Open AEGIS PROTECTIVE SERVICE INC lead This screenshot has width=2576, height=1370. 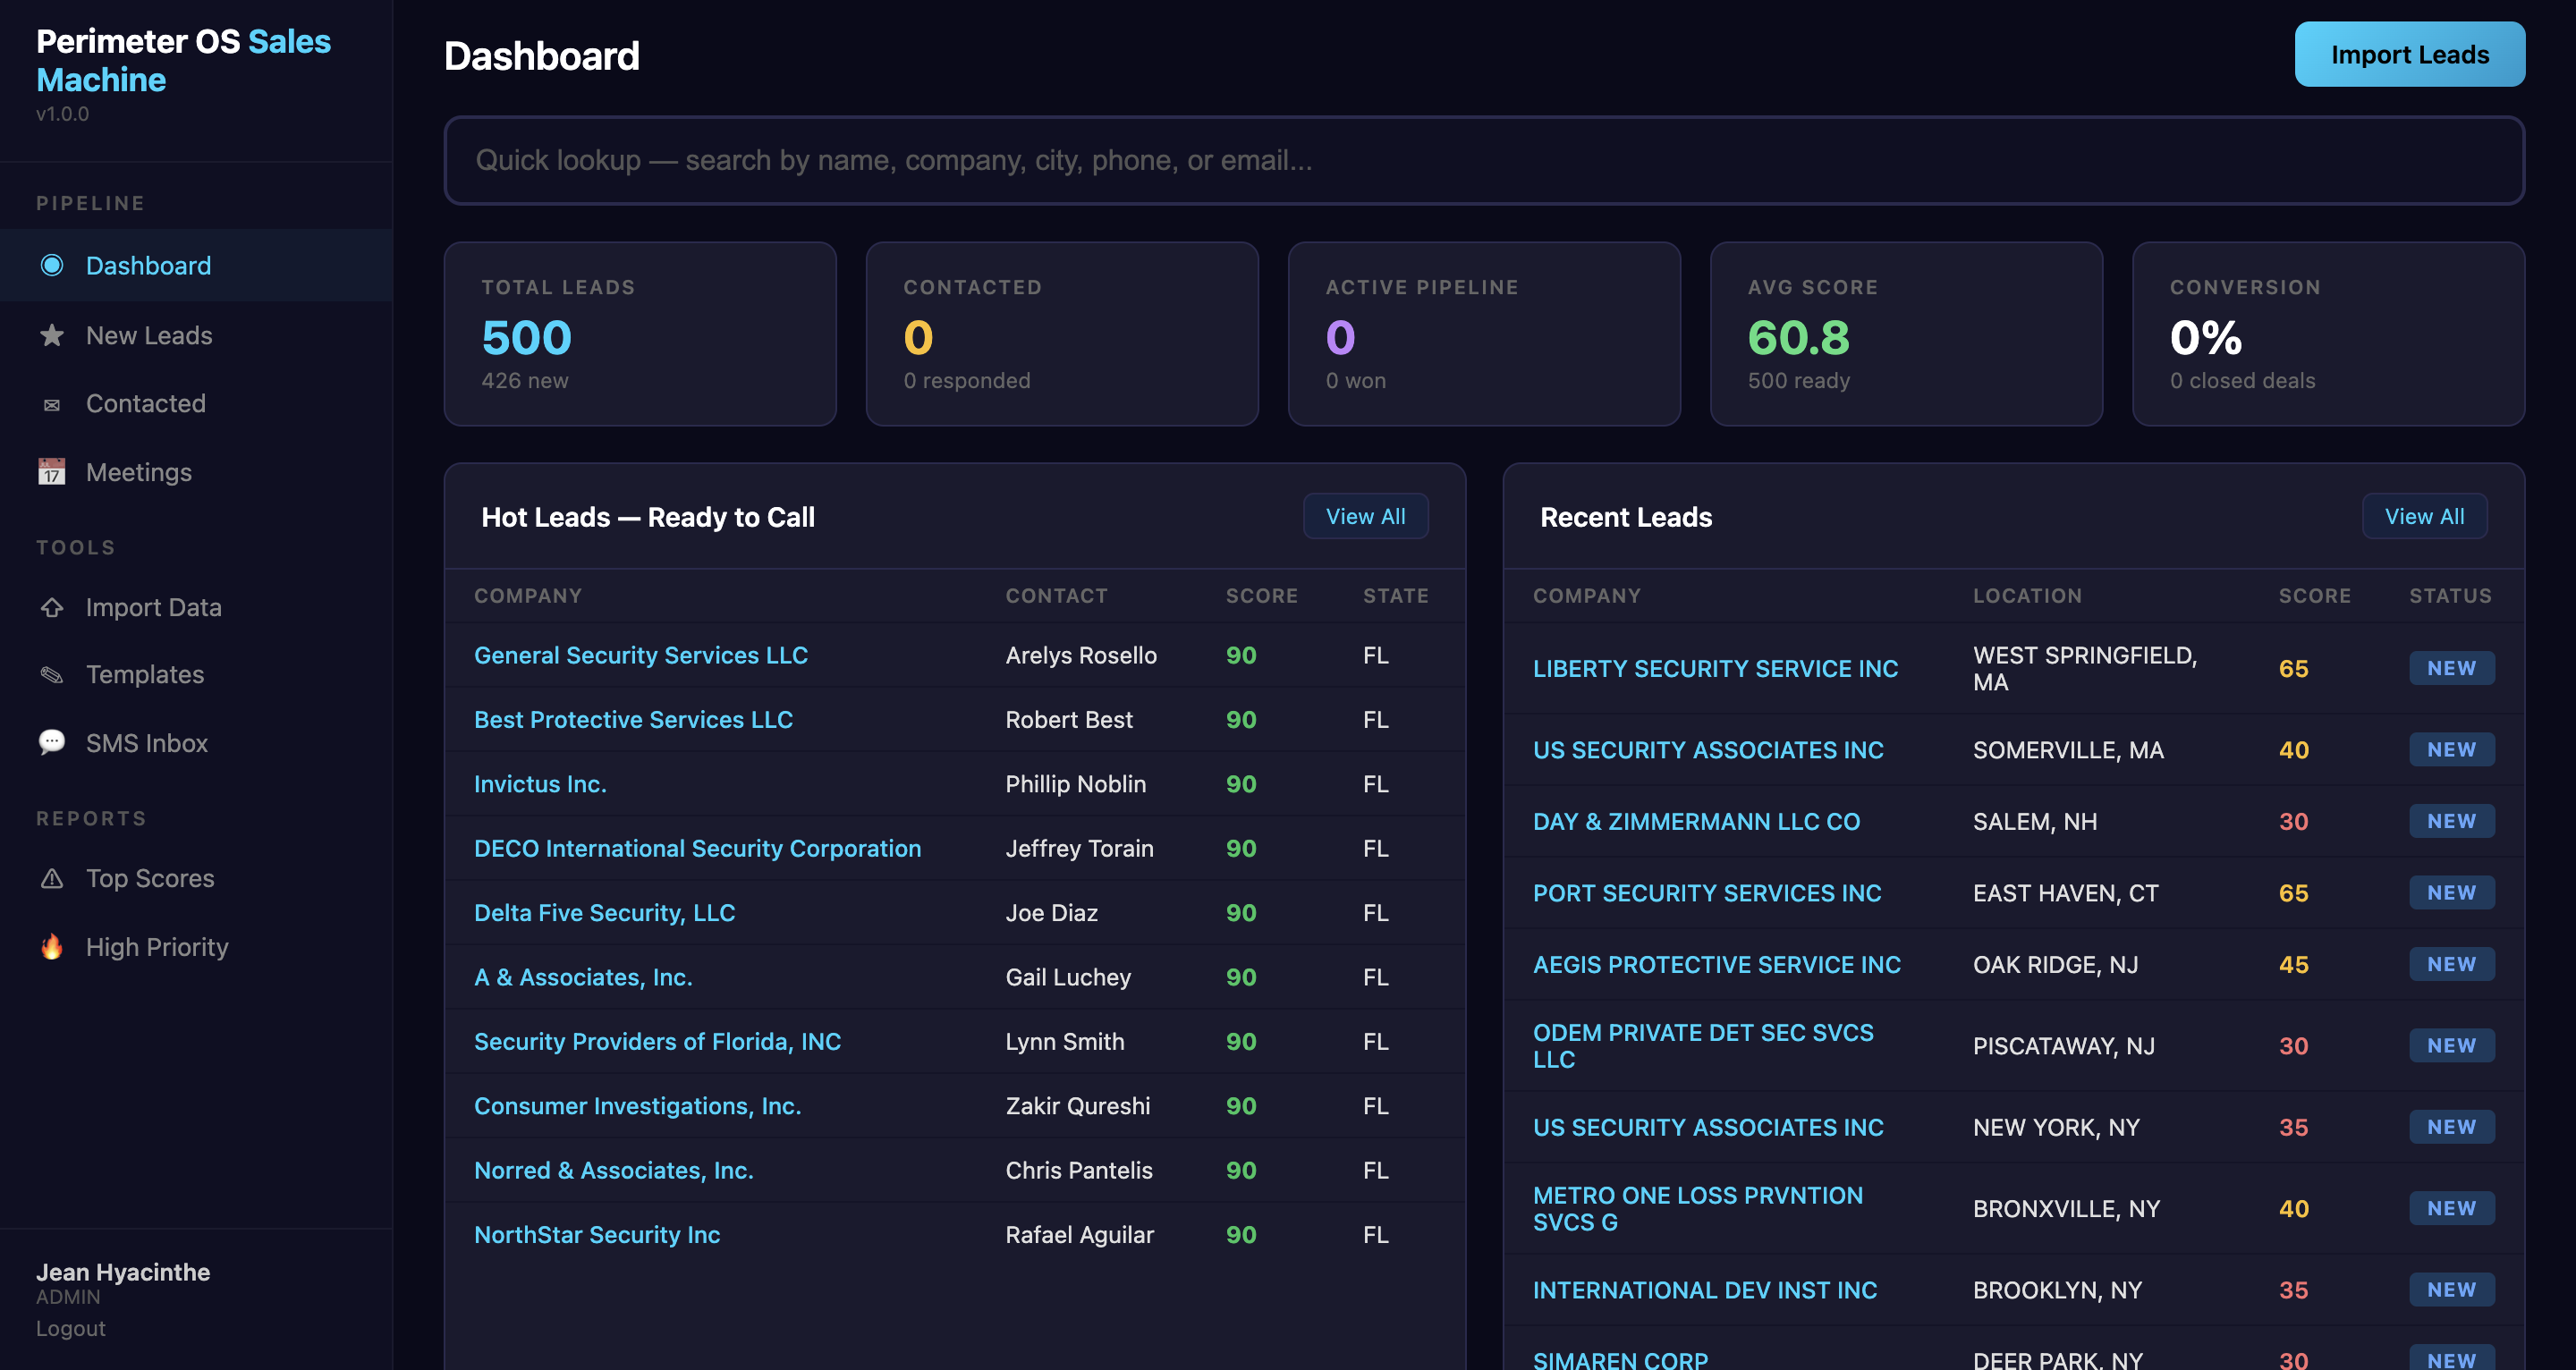tap(1717, 964)
